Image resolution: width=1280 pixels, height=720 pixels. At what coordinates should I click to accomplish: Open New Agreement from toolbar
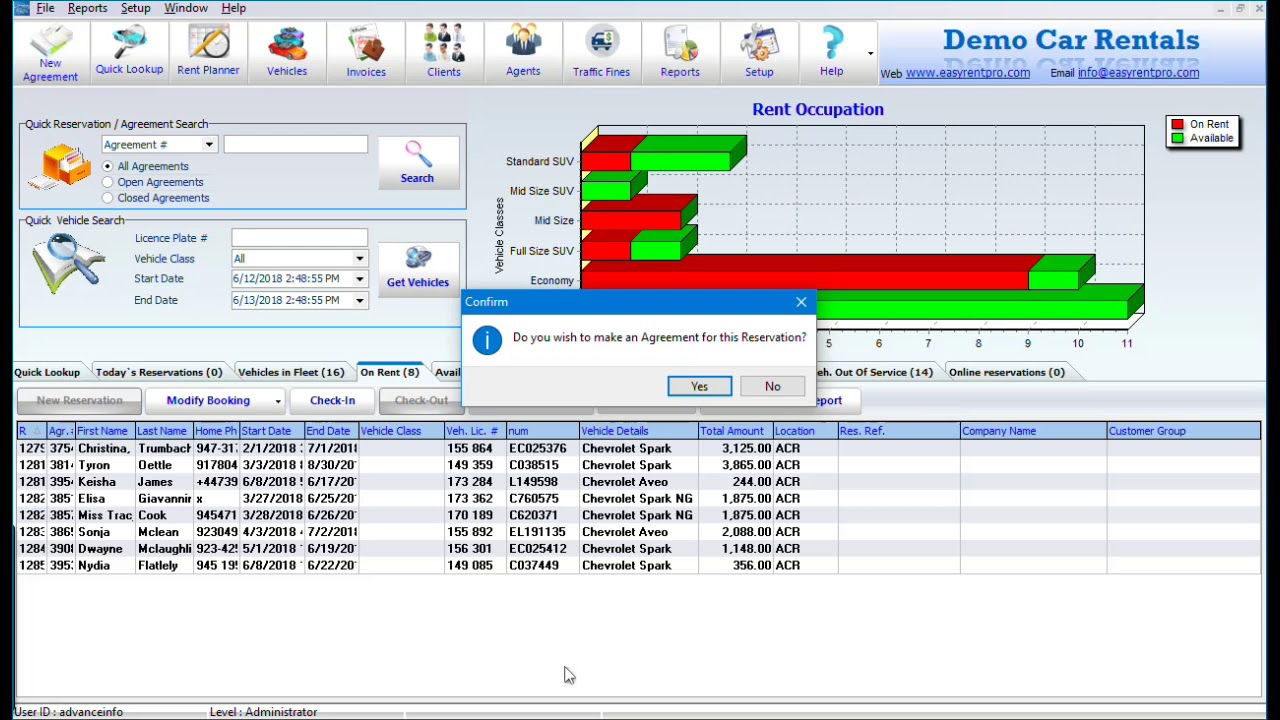point(50,53)
